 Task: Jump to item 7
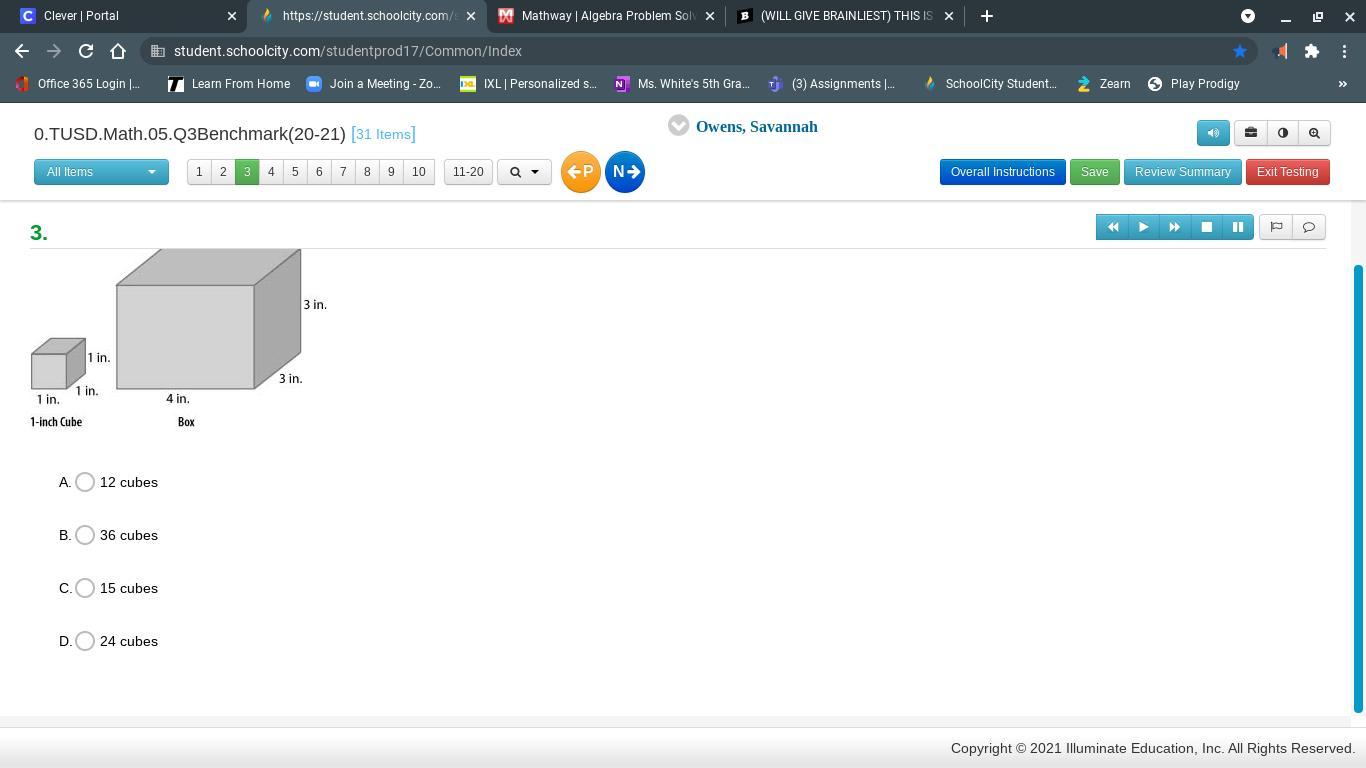[x=343, y=172]
